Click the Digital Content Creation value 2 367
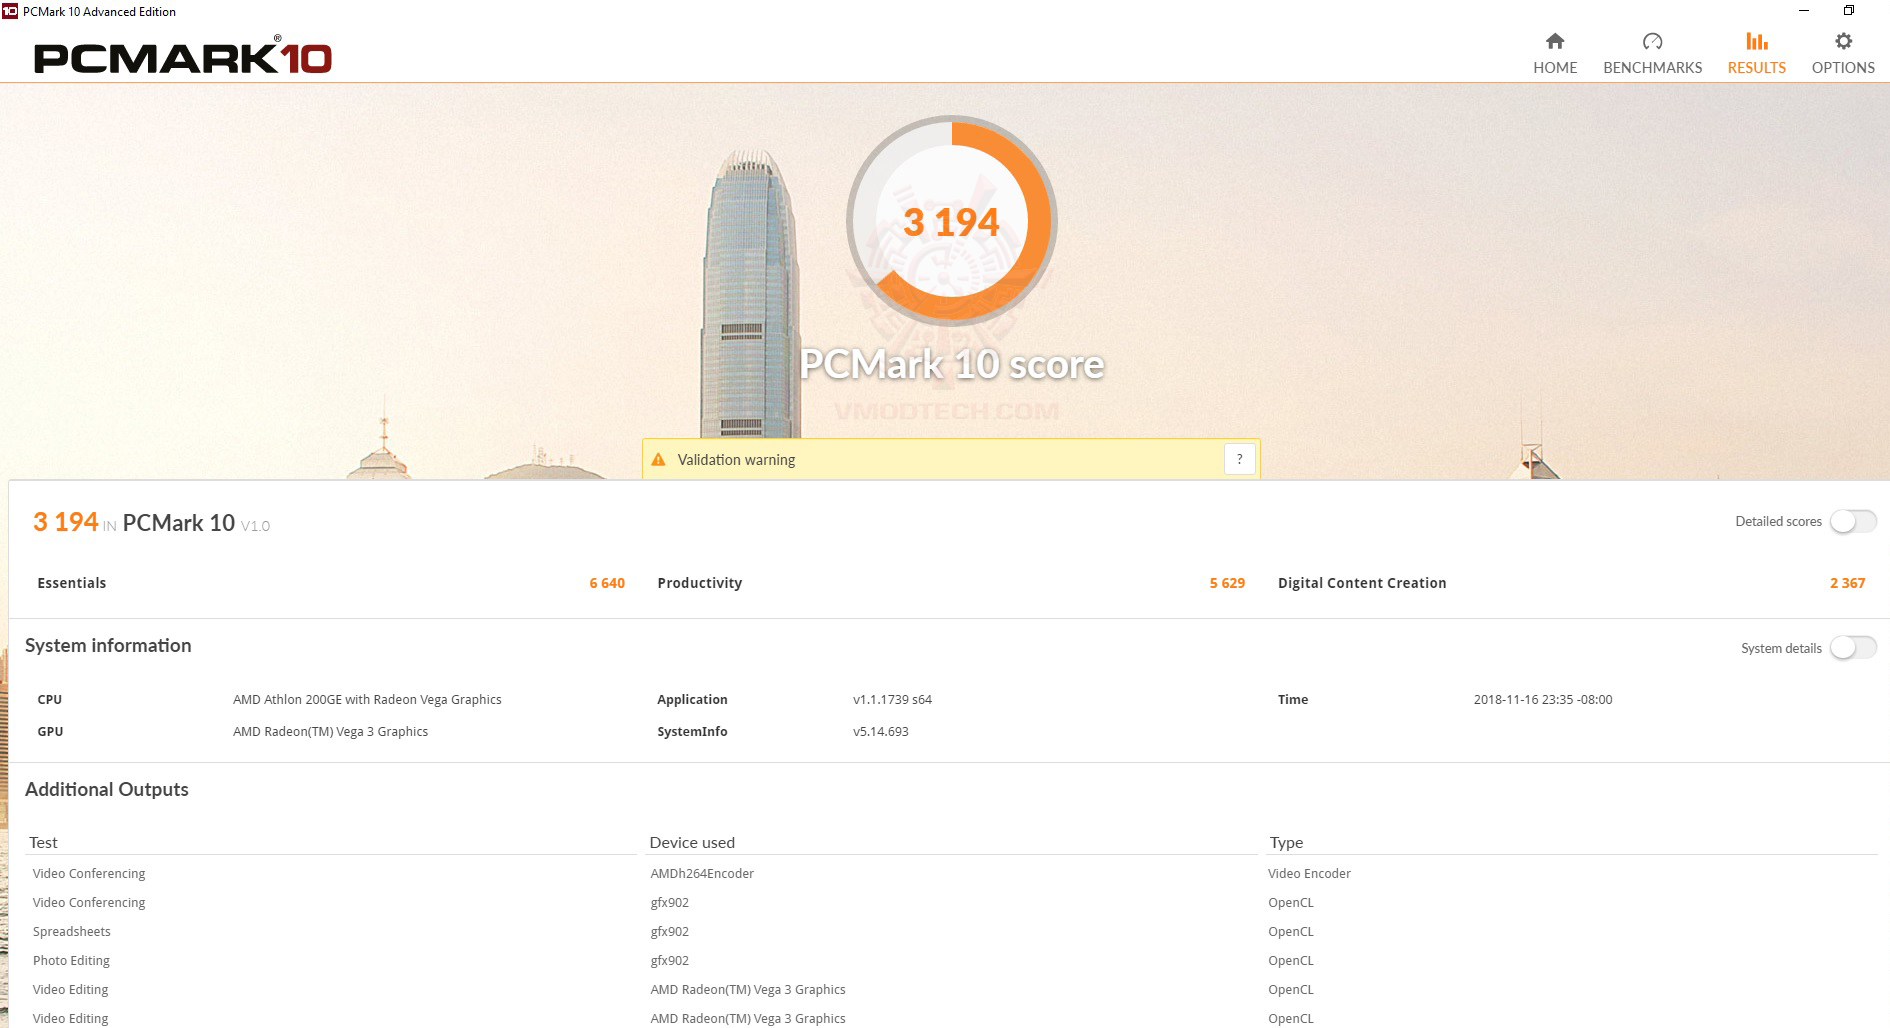This screenshot has width=1890, height=1028. tap(1847, 583)
